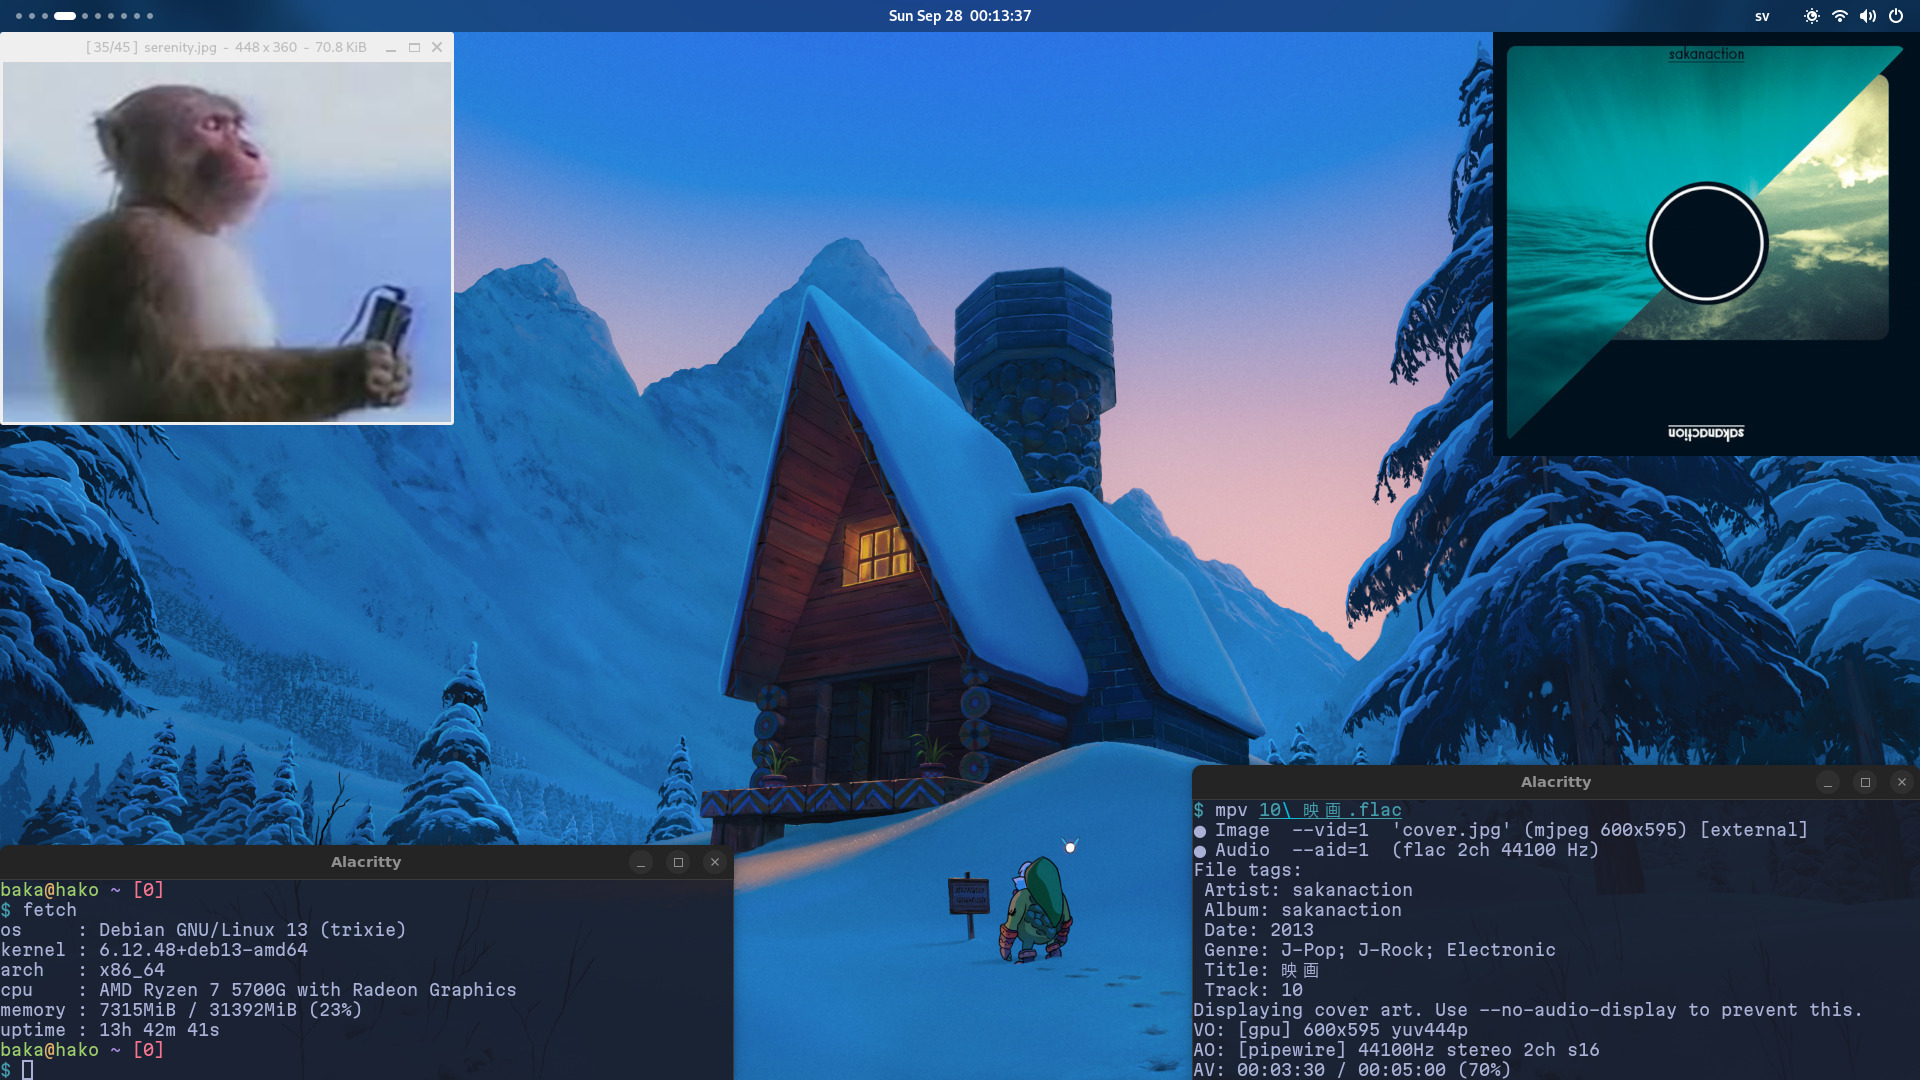The height and width of the screenshot is (1080, 1920).
Task: Switch to the first workspace dot
Action: 19,16
